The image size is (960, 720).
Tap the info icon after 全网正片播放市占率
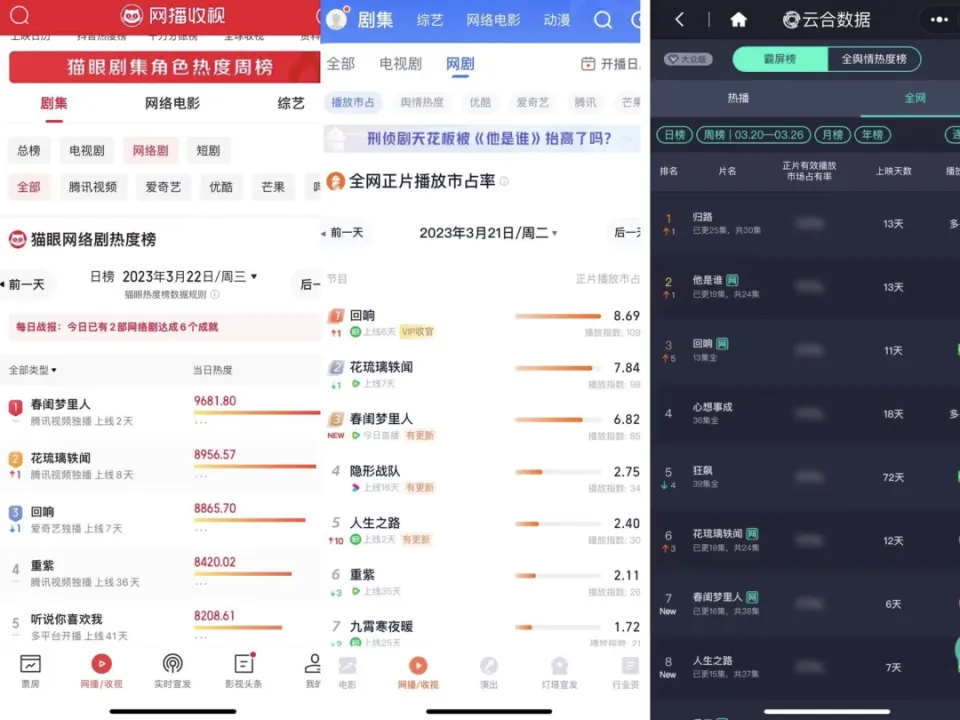pyautogui.click(x=504, y=181)
